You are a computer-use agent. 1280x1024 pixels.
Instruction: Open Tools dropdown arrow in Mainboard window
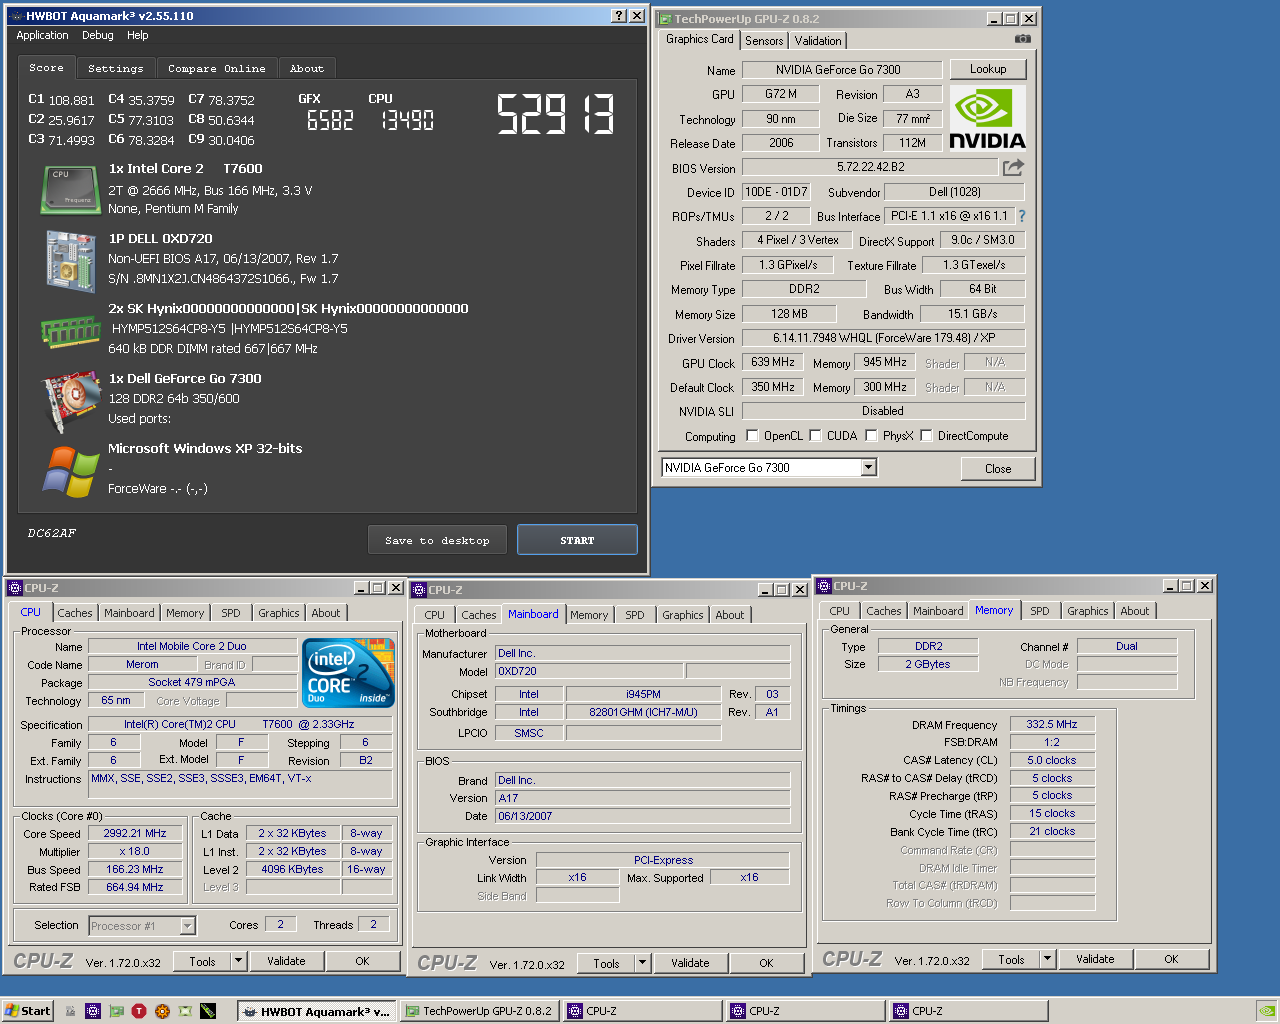643,963
